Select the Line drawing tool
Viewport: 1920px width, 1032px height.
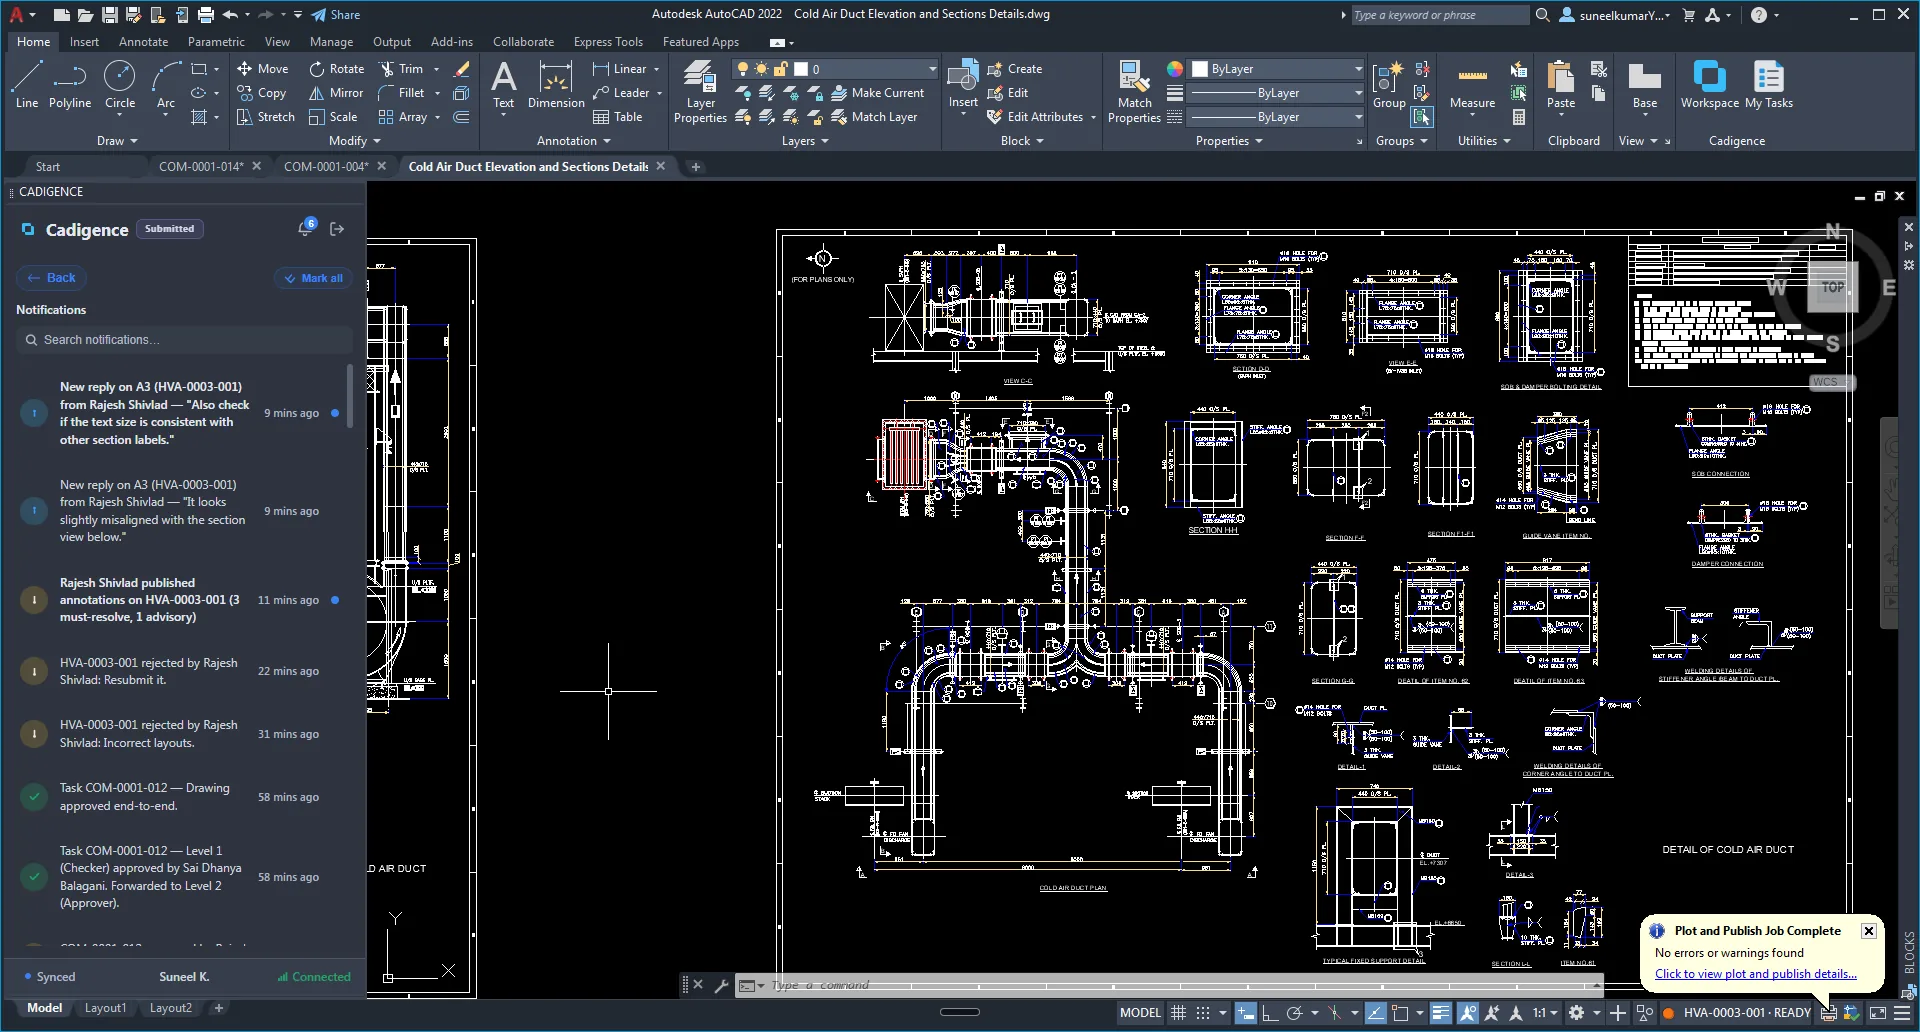pos(27,84)
